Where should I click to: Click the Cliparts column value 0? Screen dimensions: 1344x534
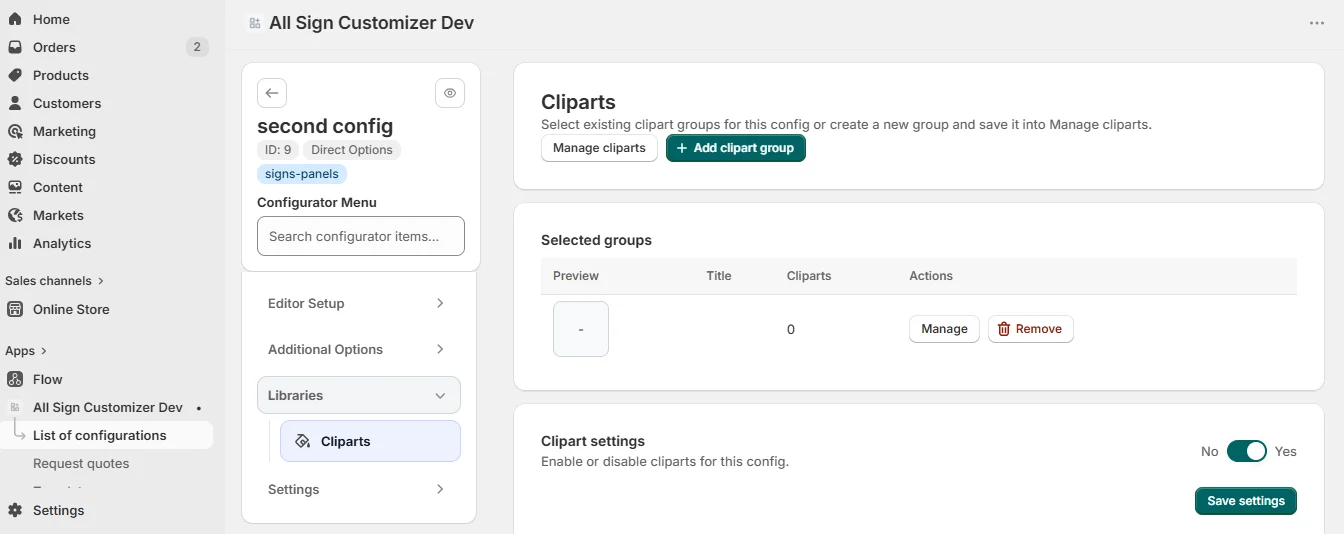click(791, 329)
